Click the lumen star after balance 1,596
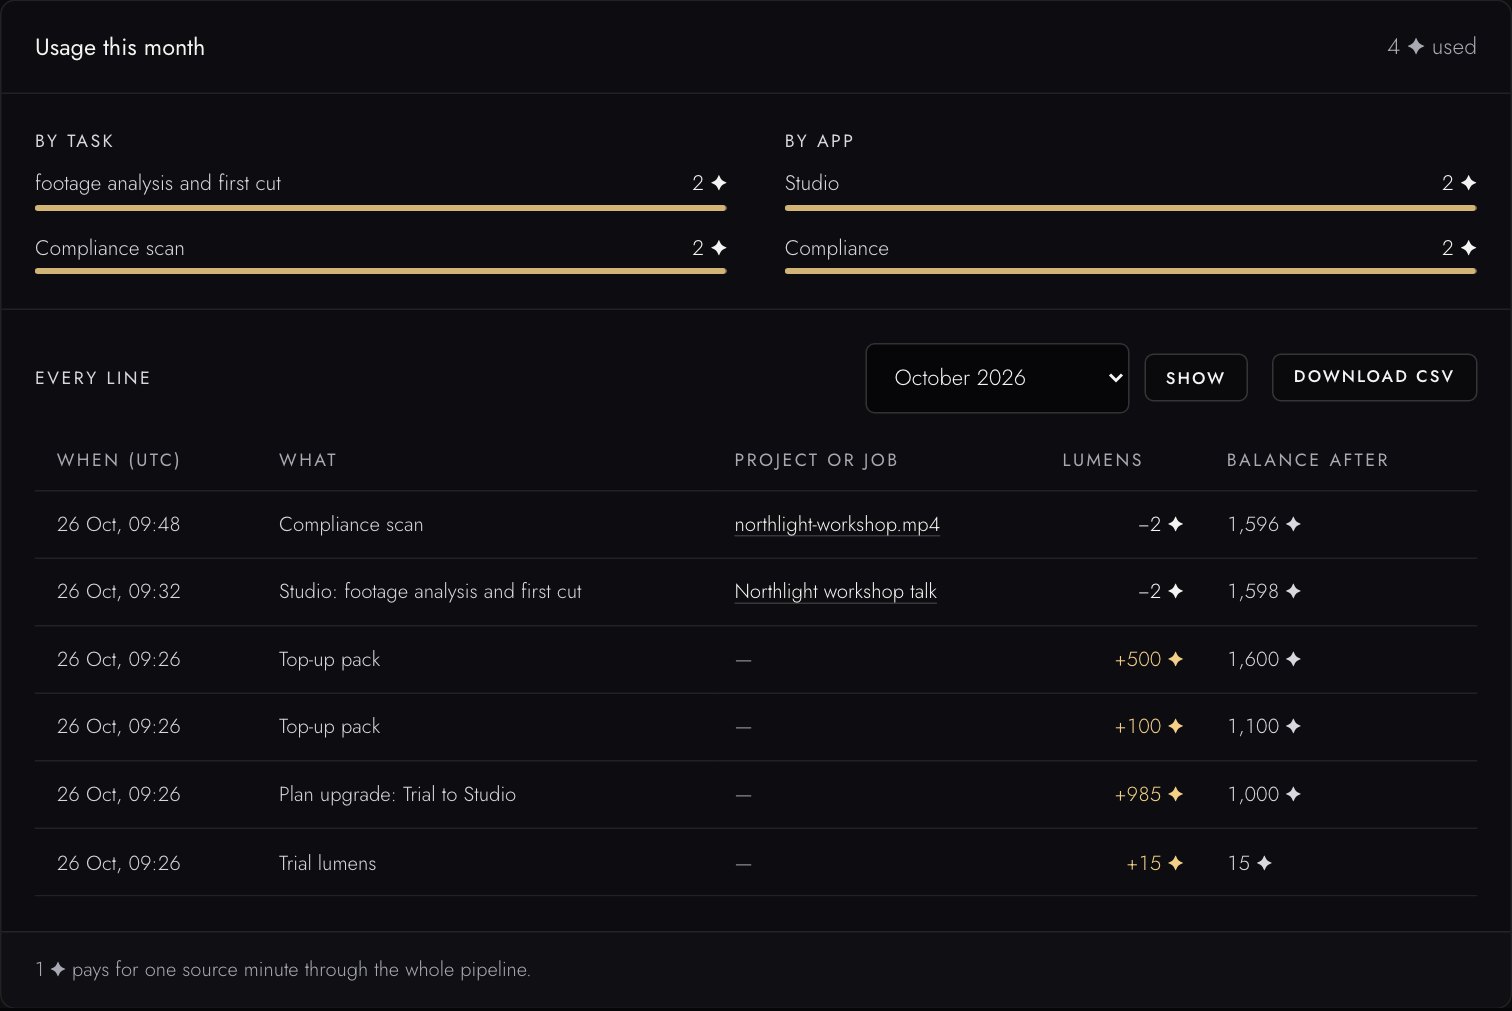Screen dimensions: 1512x1011 1293,524
